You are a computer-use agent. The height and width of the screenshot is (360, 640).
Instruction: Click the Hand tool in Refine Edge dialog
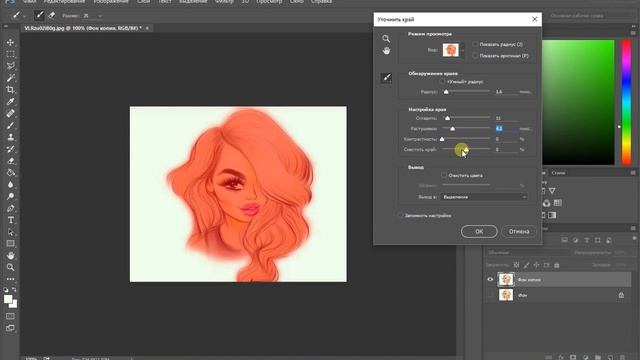coord(386,51)
